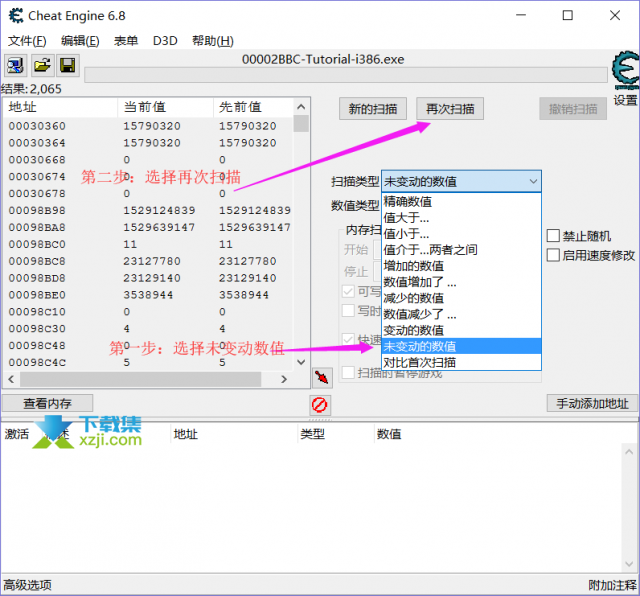Click the 再次扫描 button

[x=450, y=109]
